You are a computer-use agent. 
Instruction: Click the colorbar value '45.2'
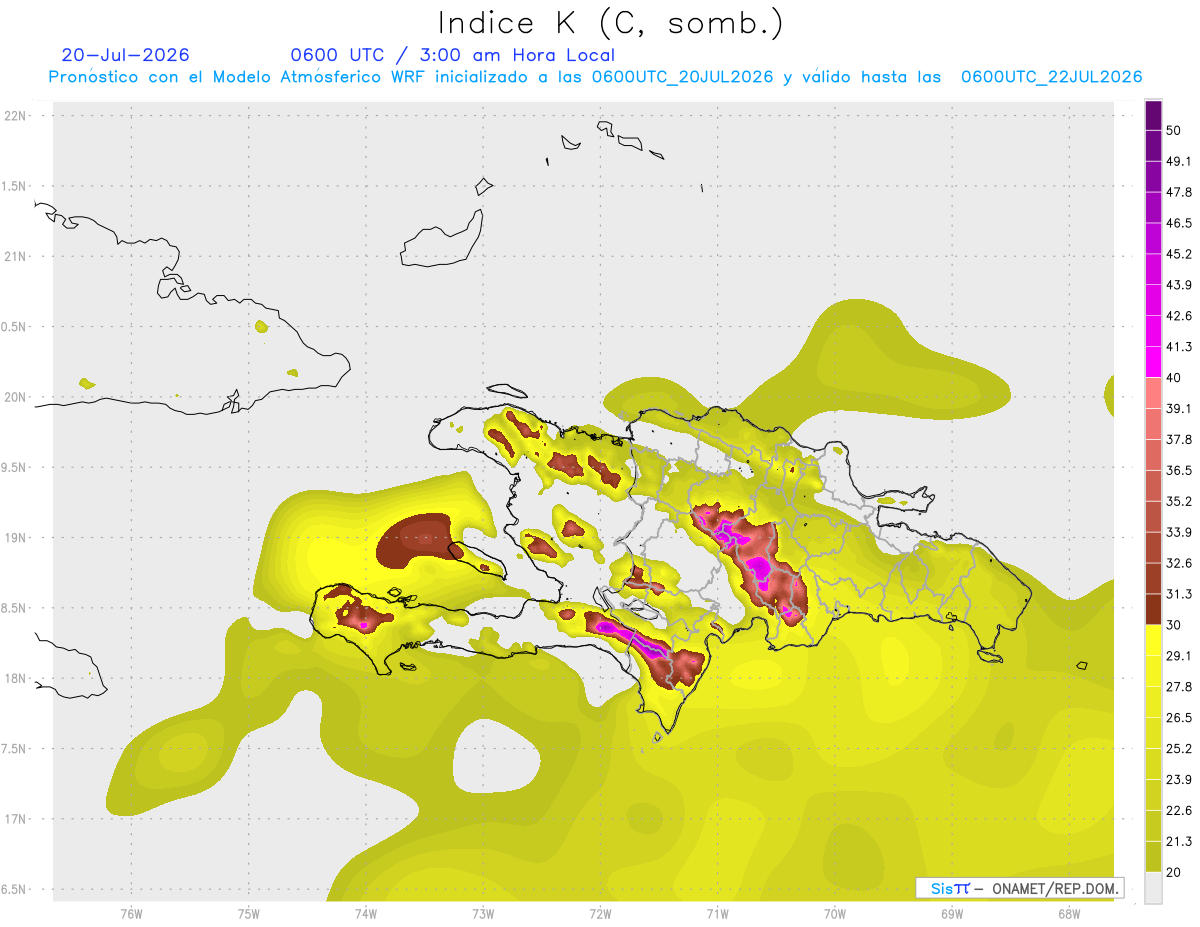[1179, 254]
